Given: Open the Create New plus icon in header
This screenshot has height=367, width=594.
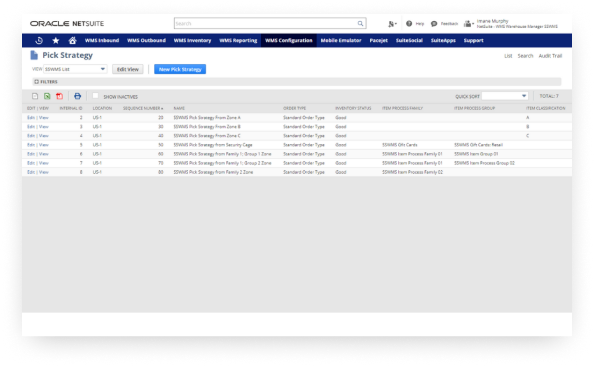Looking at the screenshot, I should click(x=392, y=24).
